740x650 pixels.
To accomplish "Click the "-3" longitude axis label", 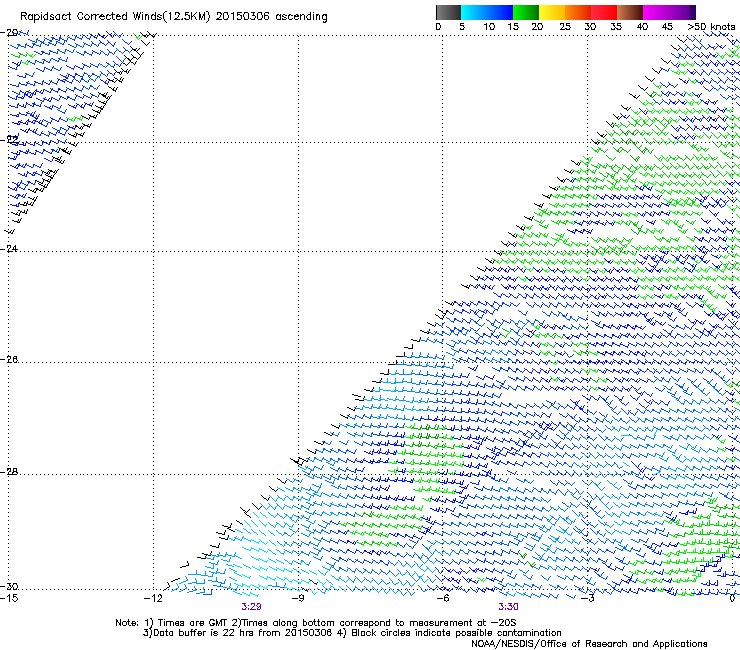I will (588, 598).
